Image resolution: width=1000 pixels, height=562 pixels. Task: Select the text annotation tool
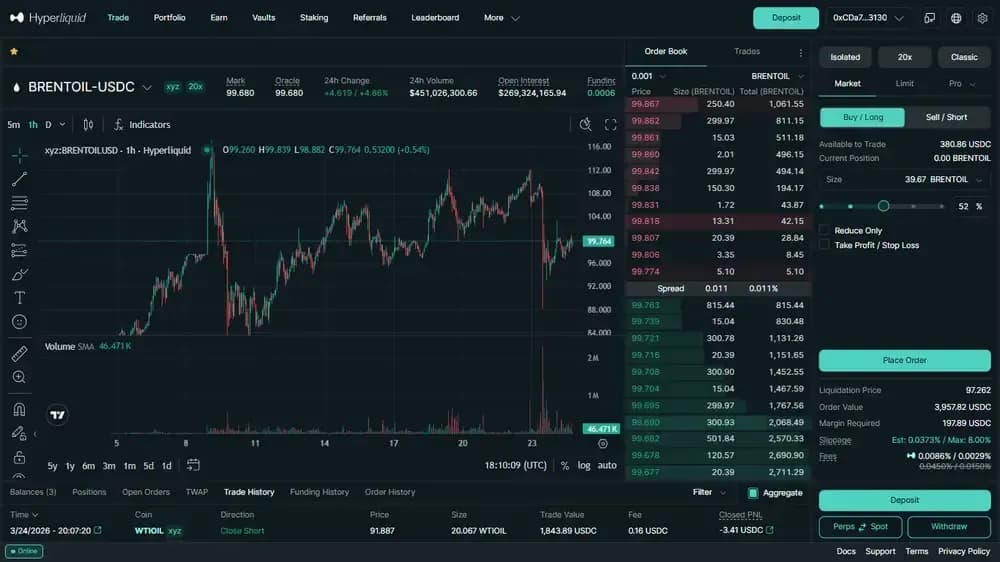pyautogui.click(x=19, y=298)
